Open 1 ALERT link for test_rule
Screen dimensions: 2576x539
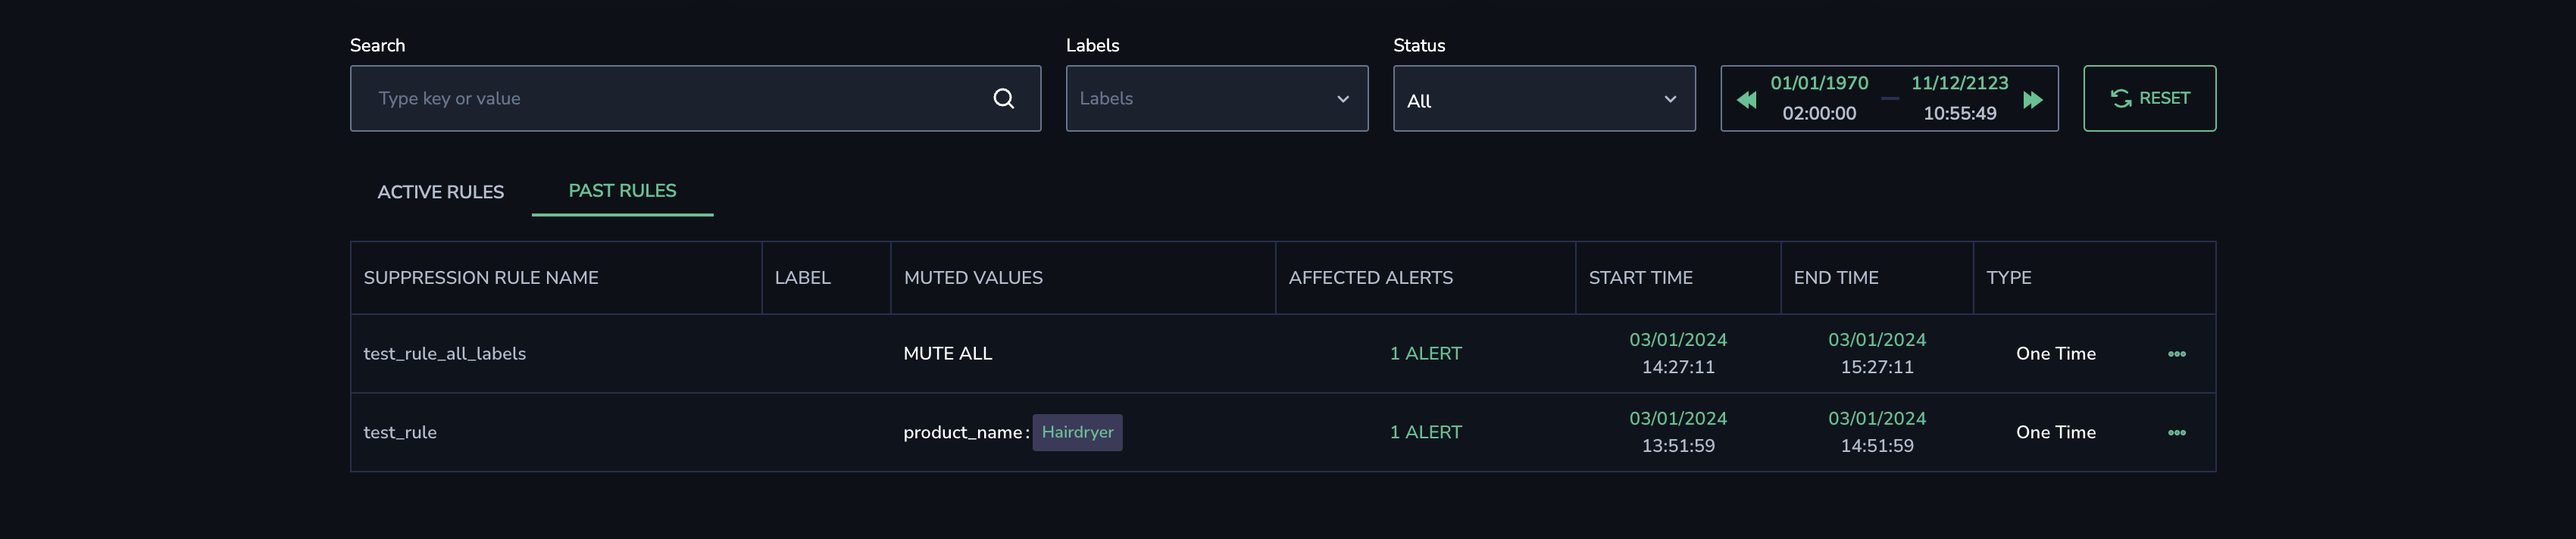[1425, 433]
